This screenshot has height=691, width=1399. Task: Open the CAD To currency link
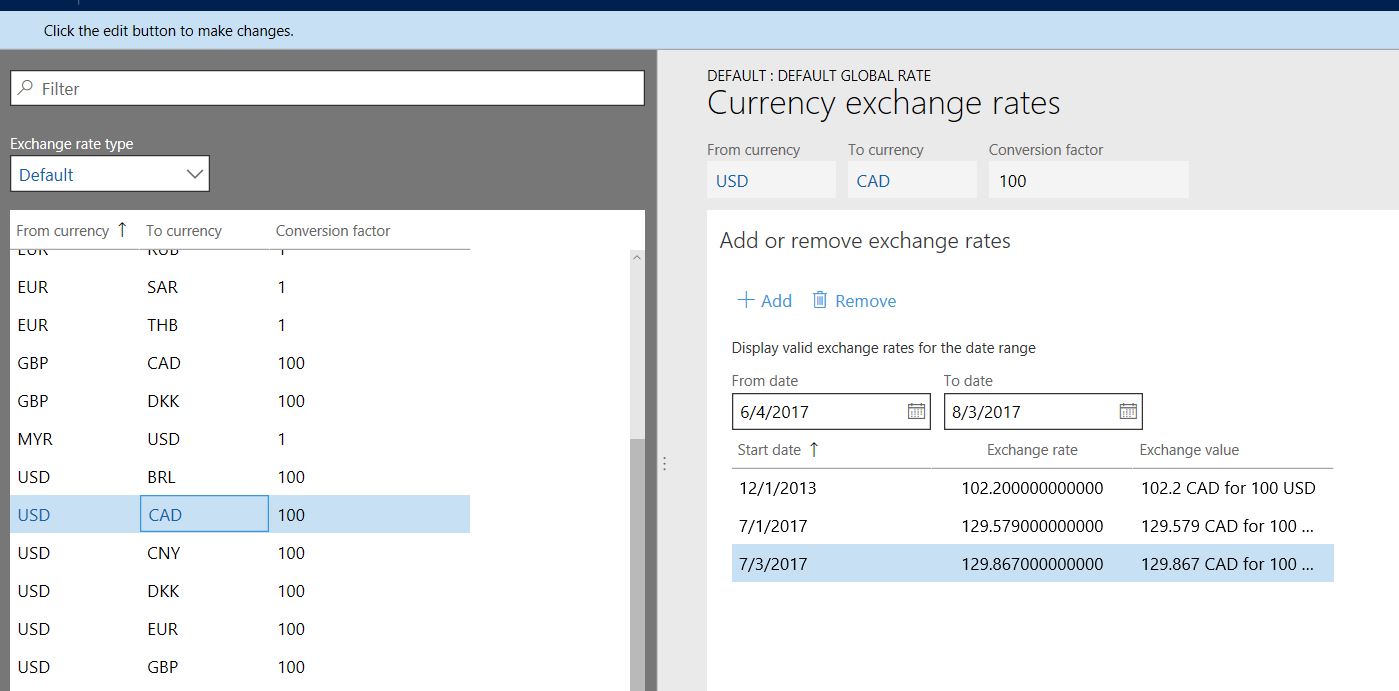click(873, 181)
